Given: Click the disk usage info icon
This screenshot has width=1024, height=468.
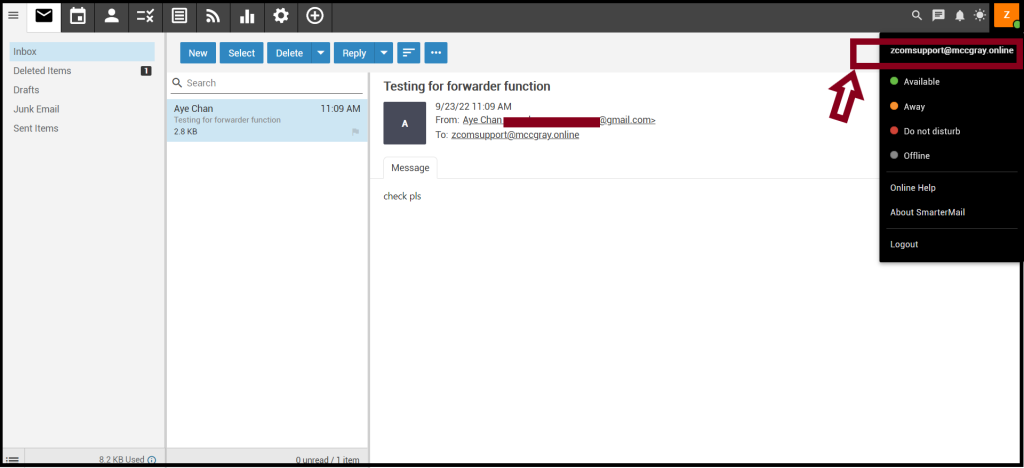Looking at the screenshot, I should click(152, 460).
